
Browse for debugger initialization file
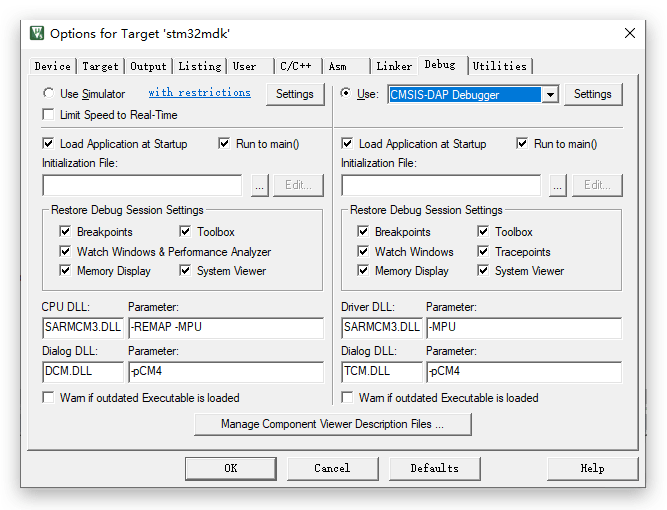click(558, 185)
